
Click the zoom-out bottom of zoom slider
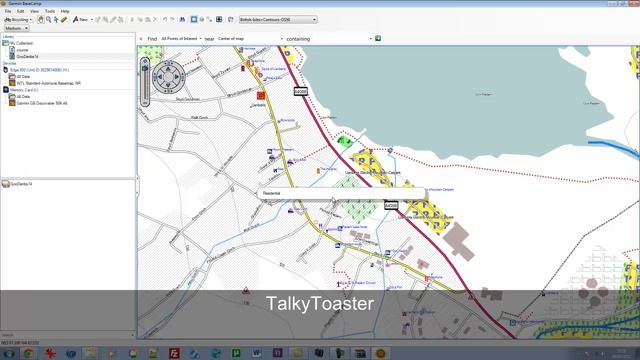145,102
